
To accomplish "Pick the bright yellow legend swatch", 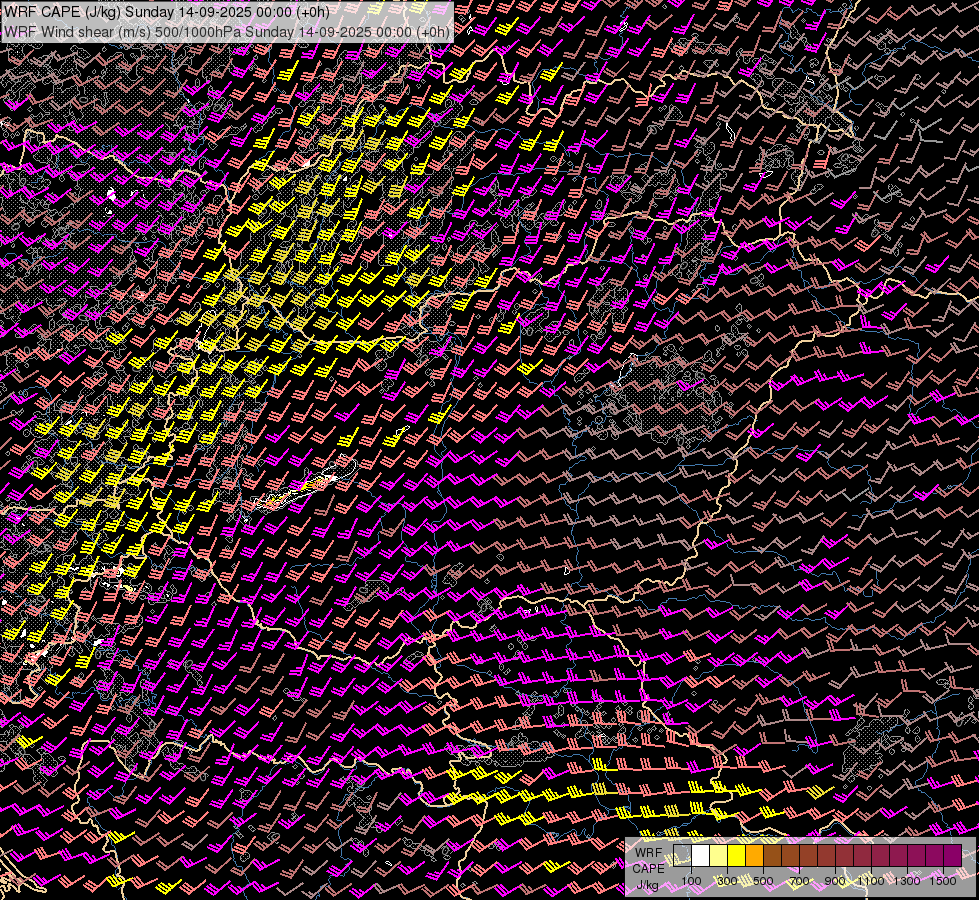I will 736,855.
